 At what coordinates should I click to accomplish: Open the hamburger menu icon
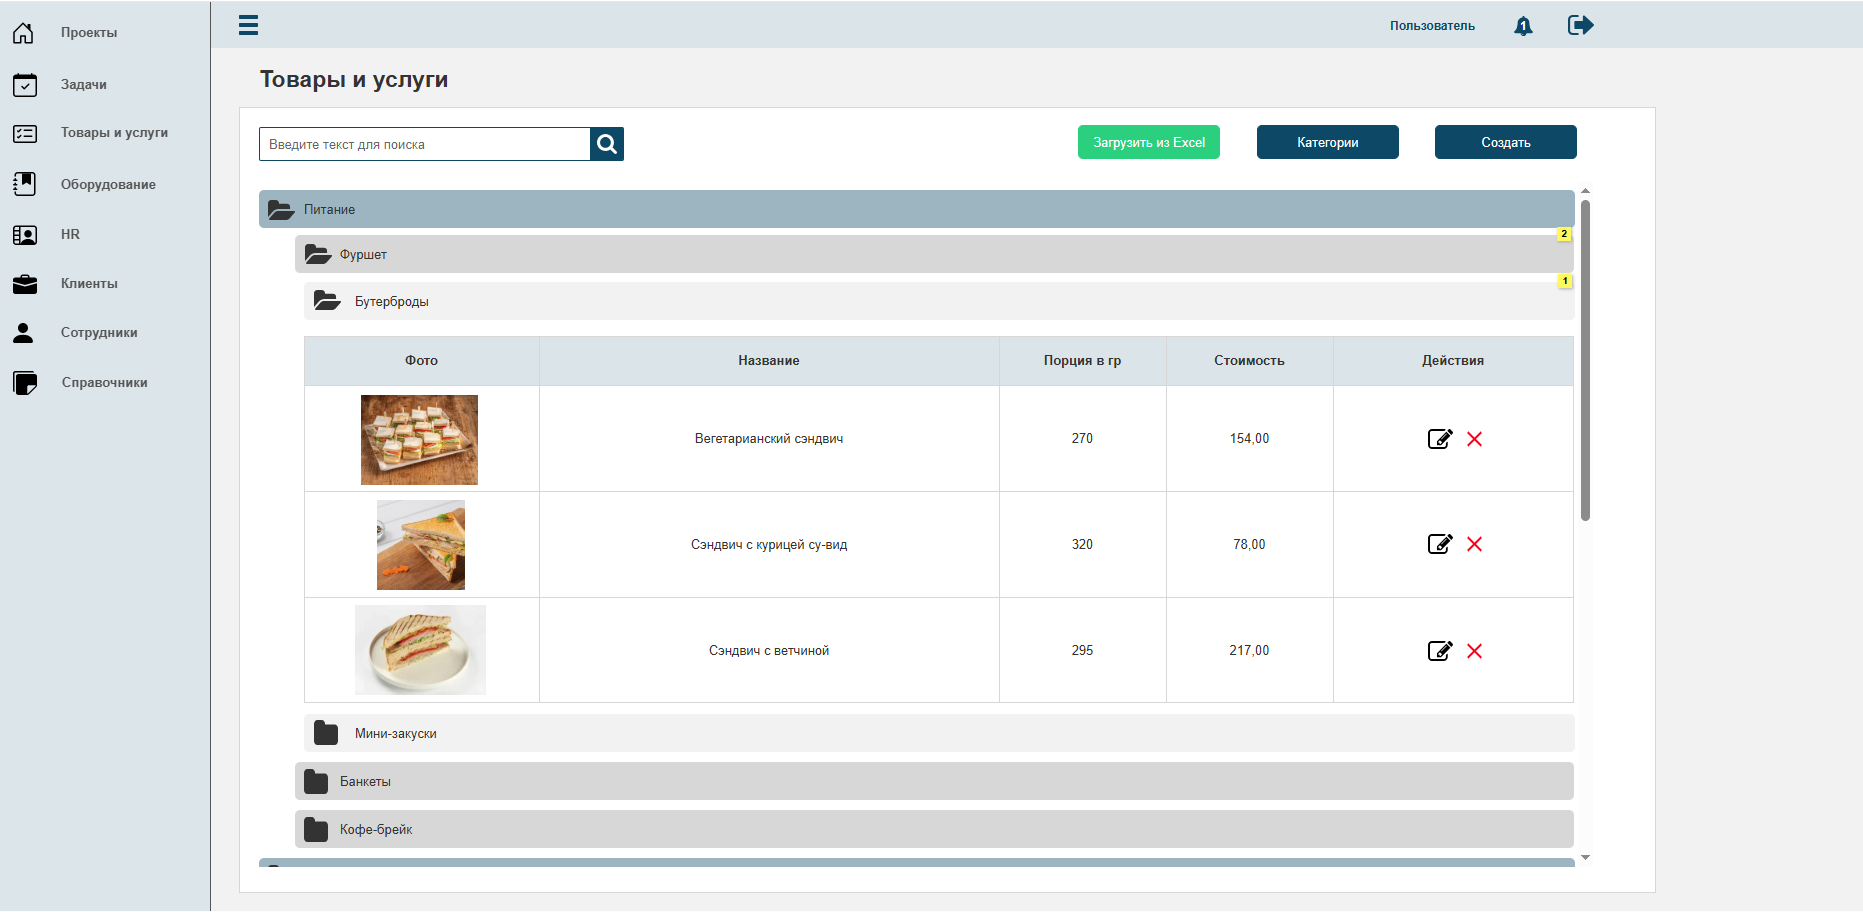[248, 25]
